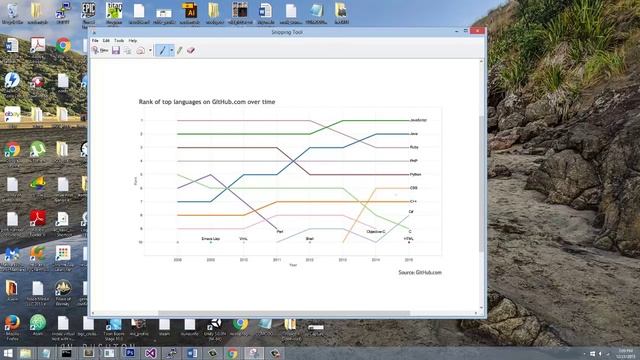The width and height of the screenshot is (640, 360).
Task: Open the Send Snip dropdown arrow
Action: [x=150, y=51]
